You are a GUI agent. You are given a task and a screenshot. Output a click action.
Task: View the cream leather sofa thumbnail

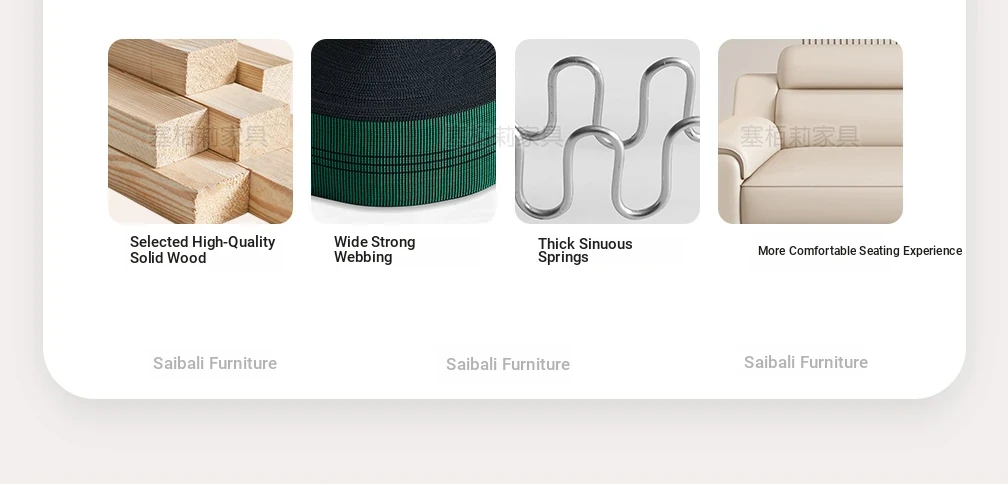tap(811, 131)
